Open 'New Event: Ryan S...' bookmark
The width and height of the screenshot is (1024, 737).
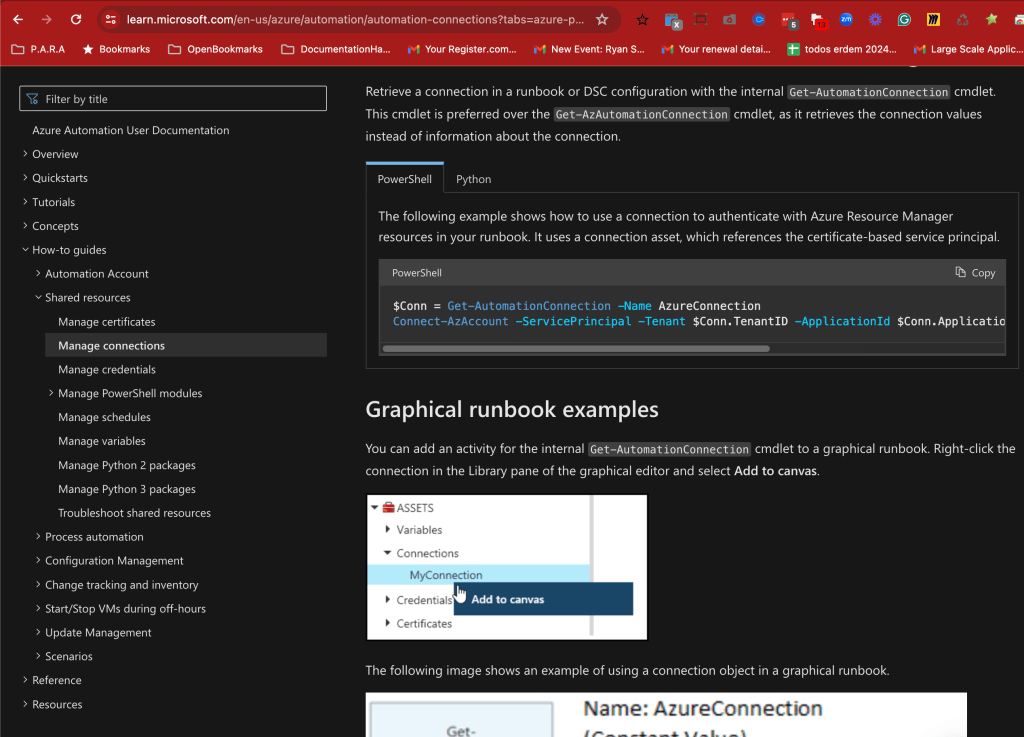(x=589, y=49)
